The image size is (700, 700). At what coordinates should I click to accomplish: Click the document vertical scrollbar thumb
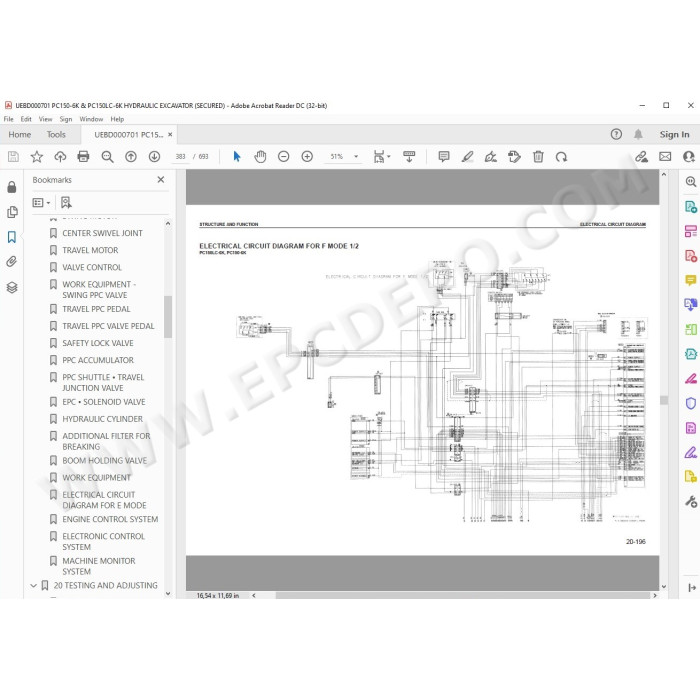(664, 400)
